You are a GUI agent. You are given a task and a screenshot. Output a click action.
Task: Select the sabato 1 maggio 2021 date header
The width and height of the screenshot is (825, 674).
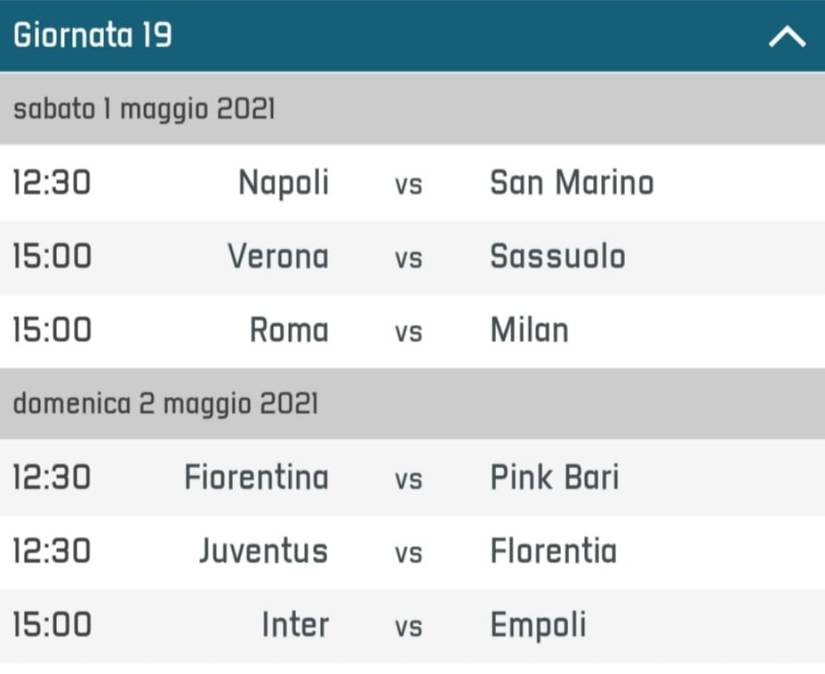143,108
